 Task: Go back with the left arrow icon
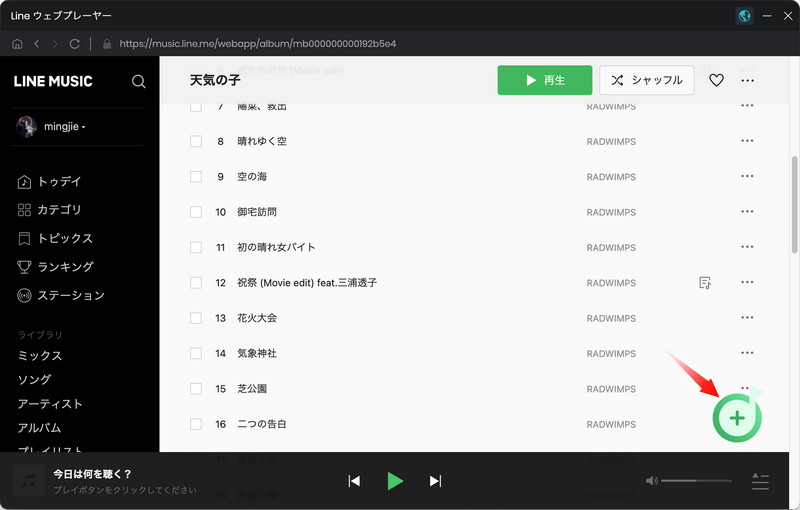pyautogui.click(x=37, y=44)
